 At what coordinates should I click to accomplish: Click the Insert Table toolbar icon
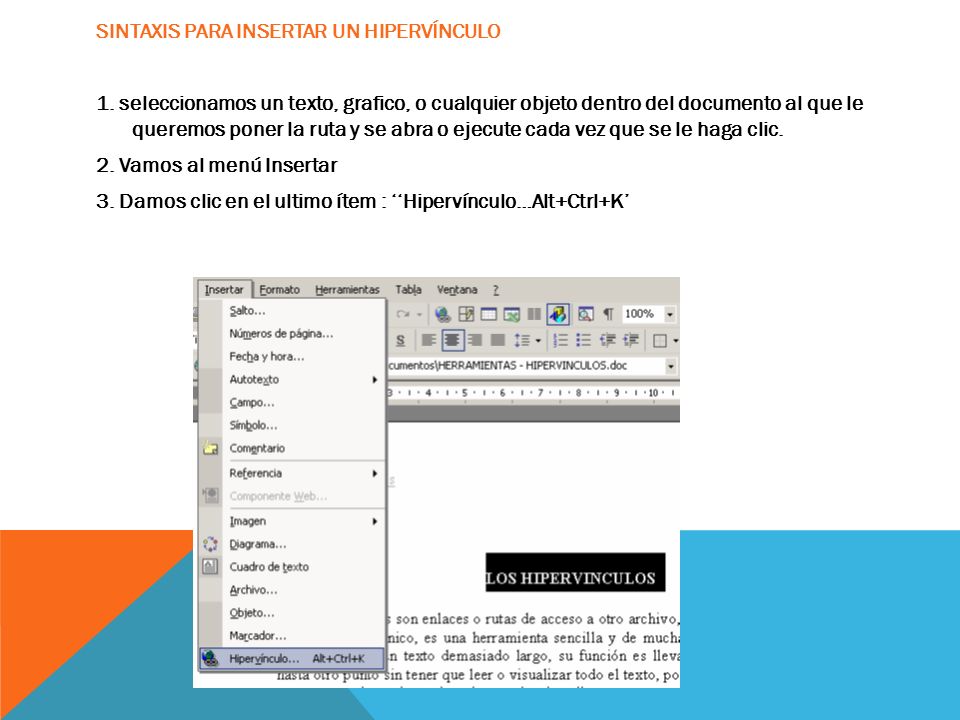pos(489,314)
